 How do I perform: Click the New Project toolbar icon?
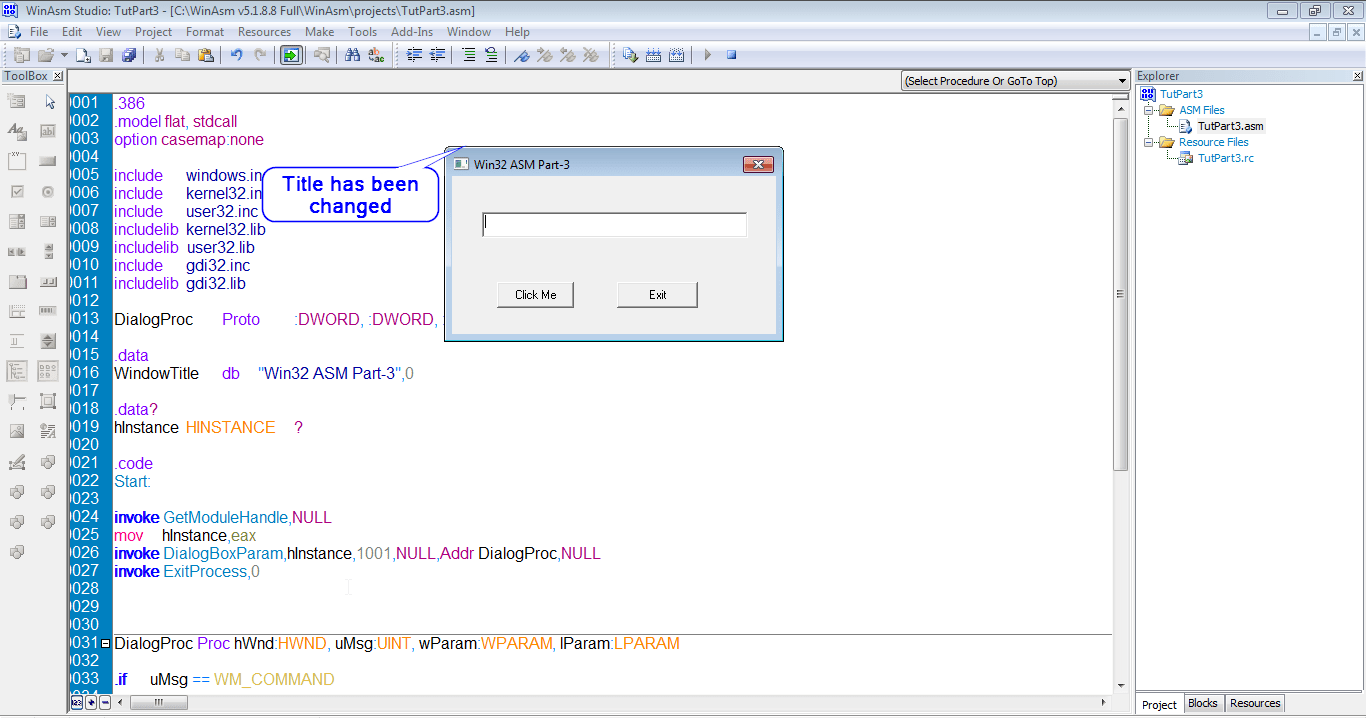coord(22,55)
